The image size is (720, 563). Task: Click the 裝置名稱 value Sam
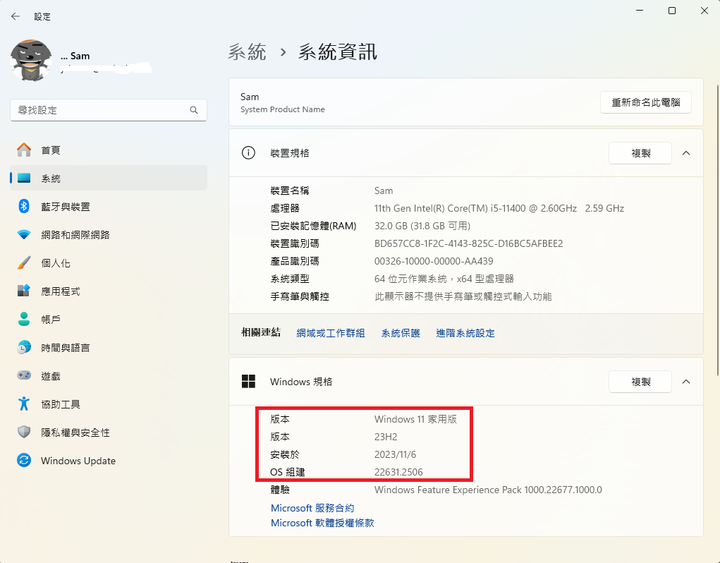coord(383,191)
